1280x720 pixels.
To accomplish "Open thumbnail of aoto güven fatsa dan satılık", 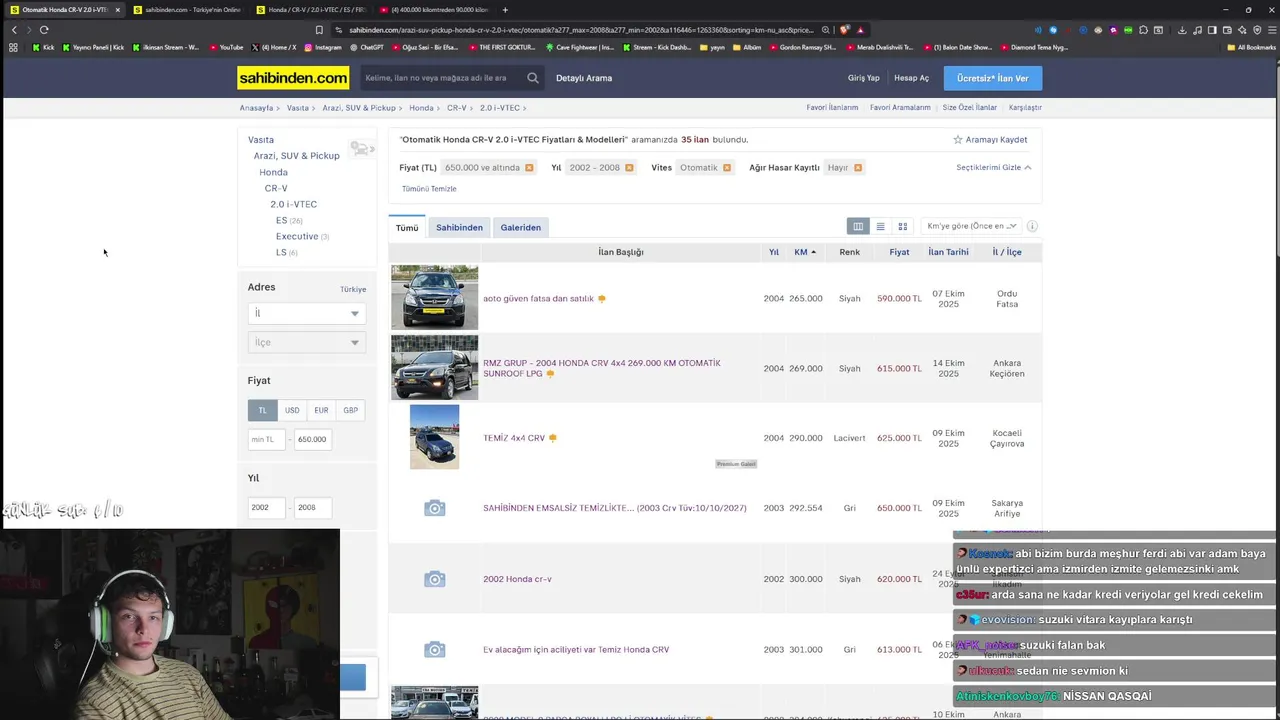I will (x=434, y=297).
